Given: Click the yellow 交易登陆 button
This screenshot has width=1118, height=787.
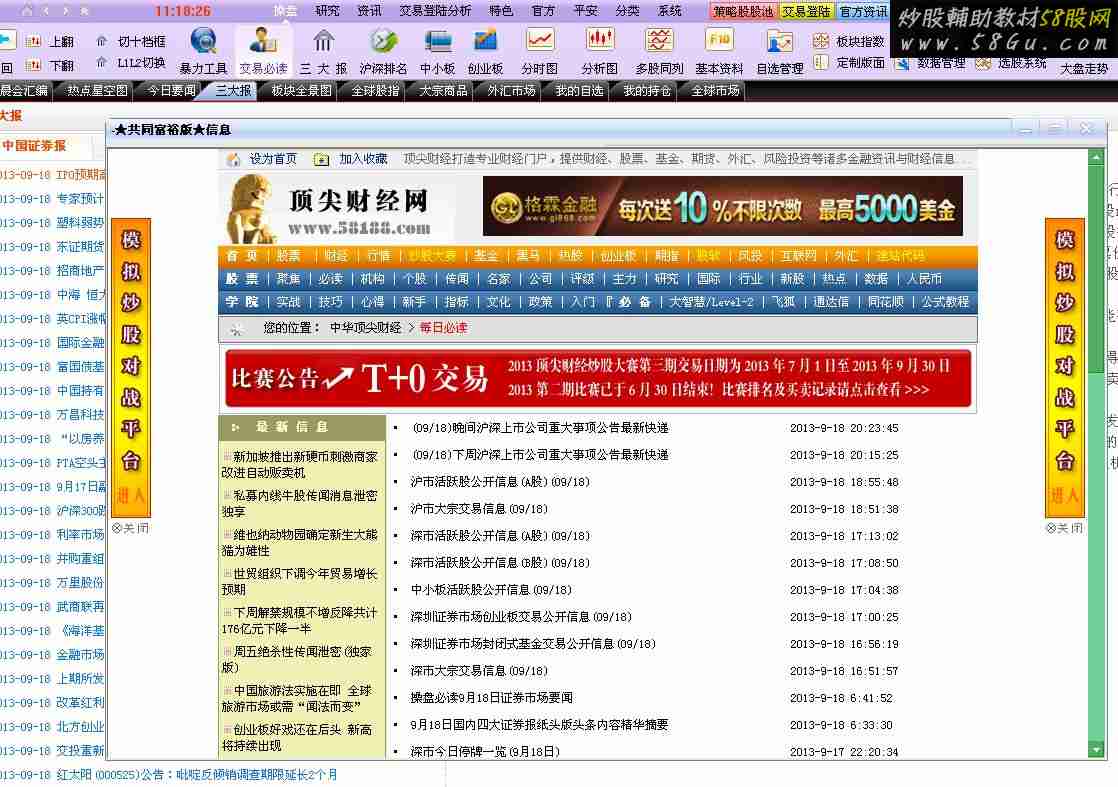Looking at the screenshot, I should [806, 11].
